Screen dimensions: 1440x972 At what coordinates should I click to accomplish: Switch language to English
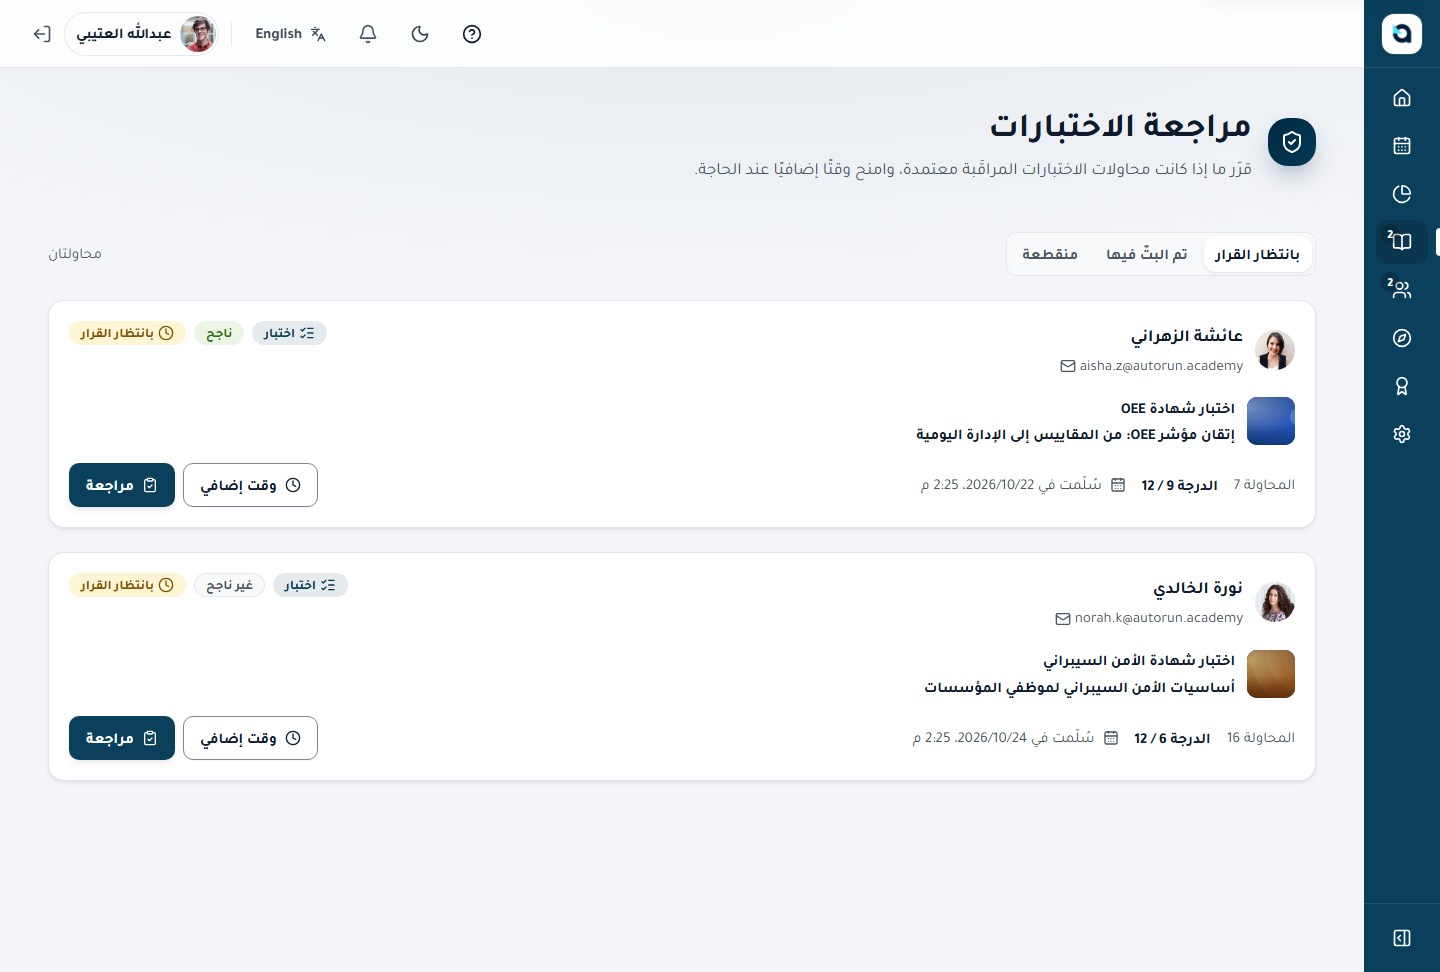tap(290, 34)
